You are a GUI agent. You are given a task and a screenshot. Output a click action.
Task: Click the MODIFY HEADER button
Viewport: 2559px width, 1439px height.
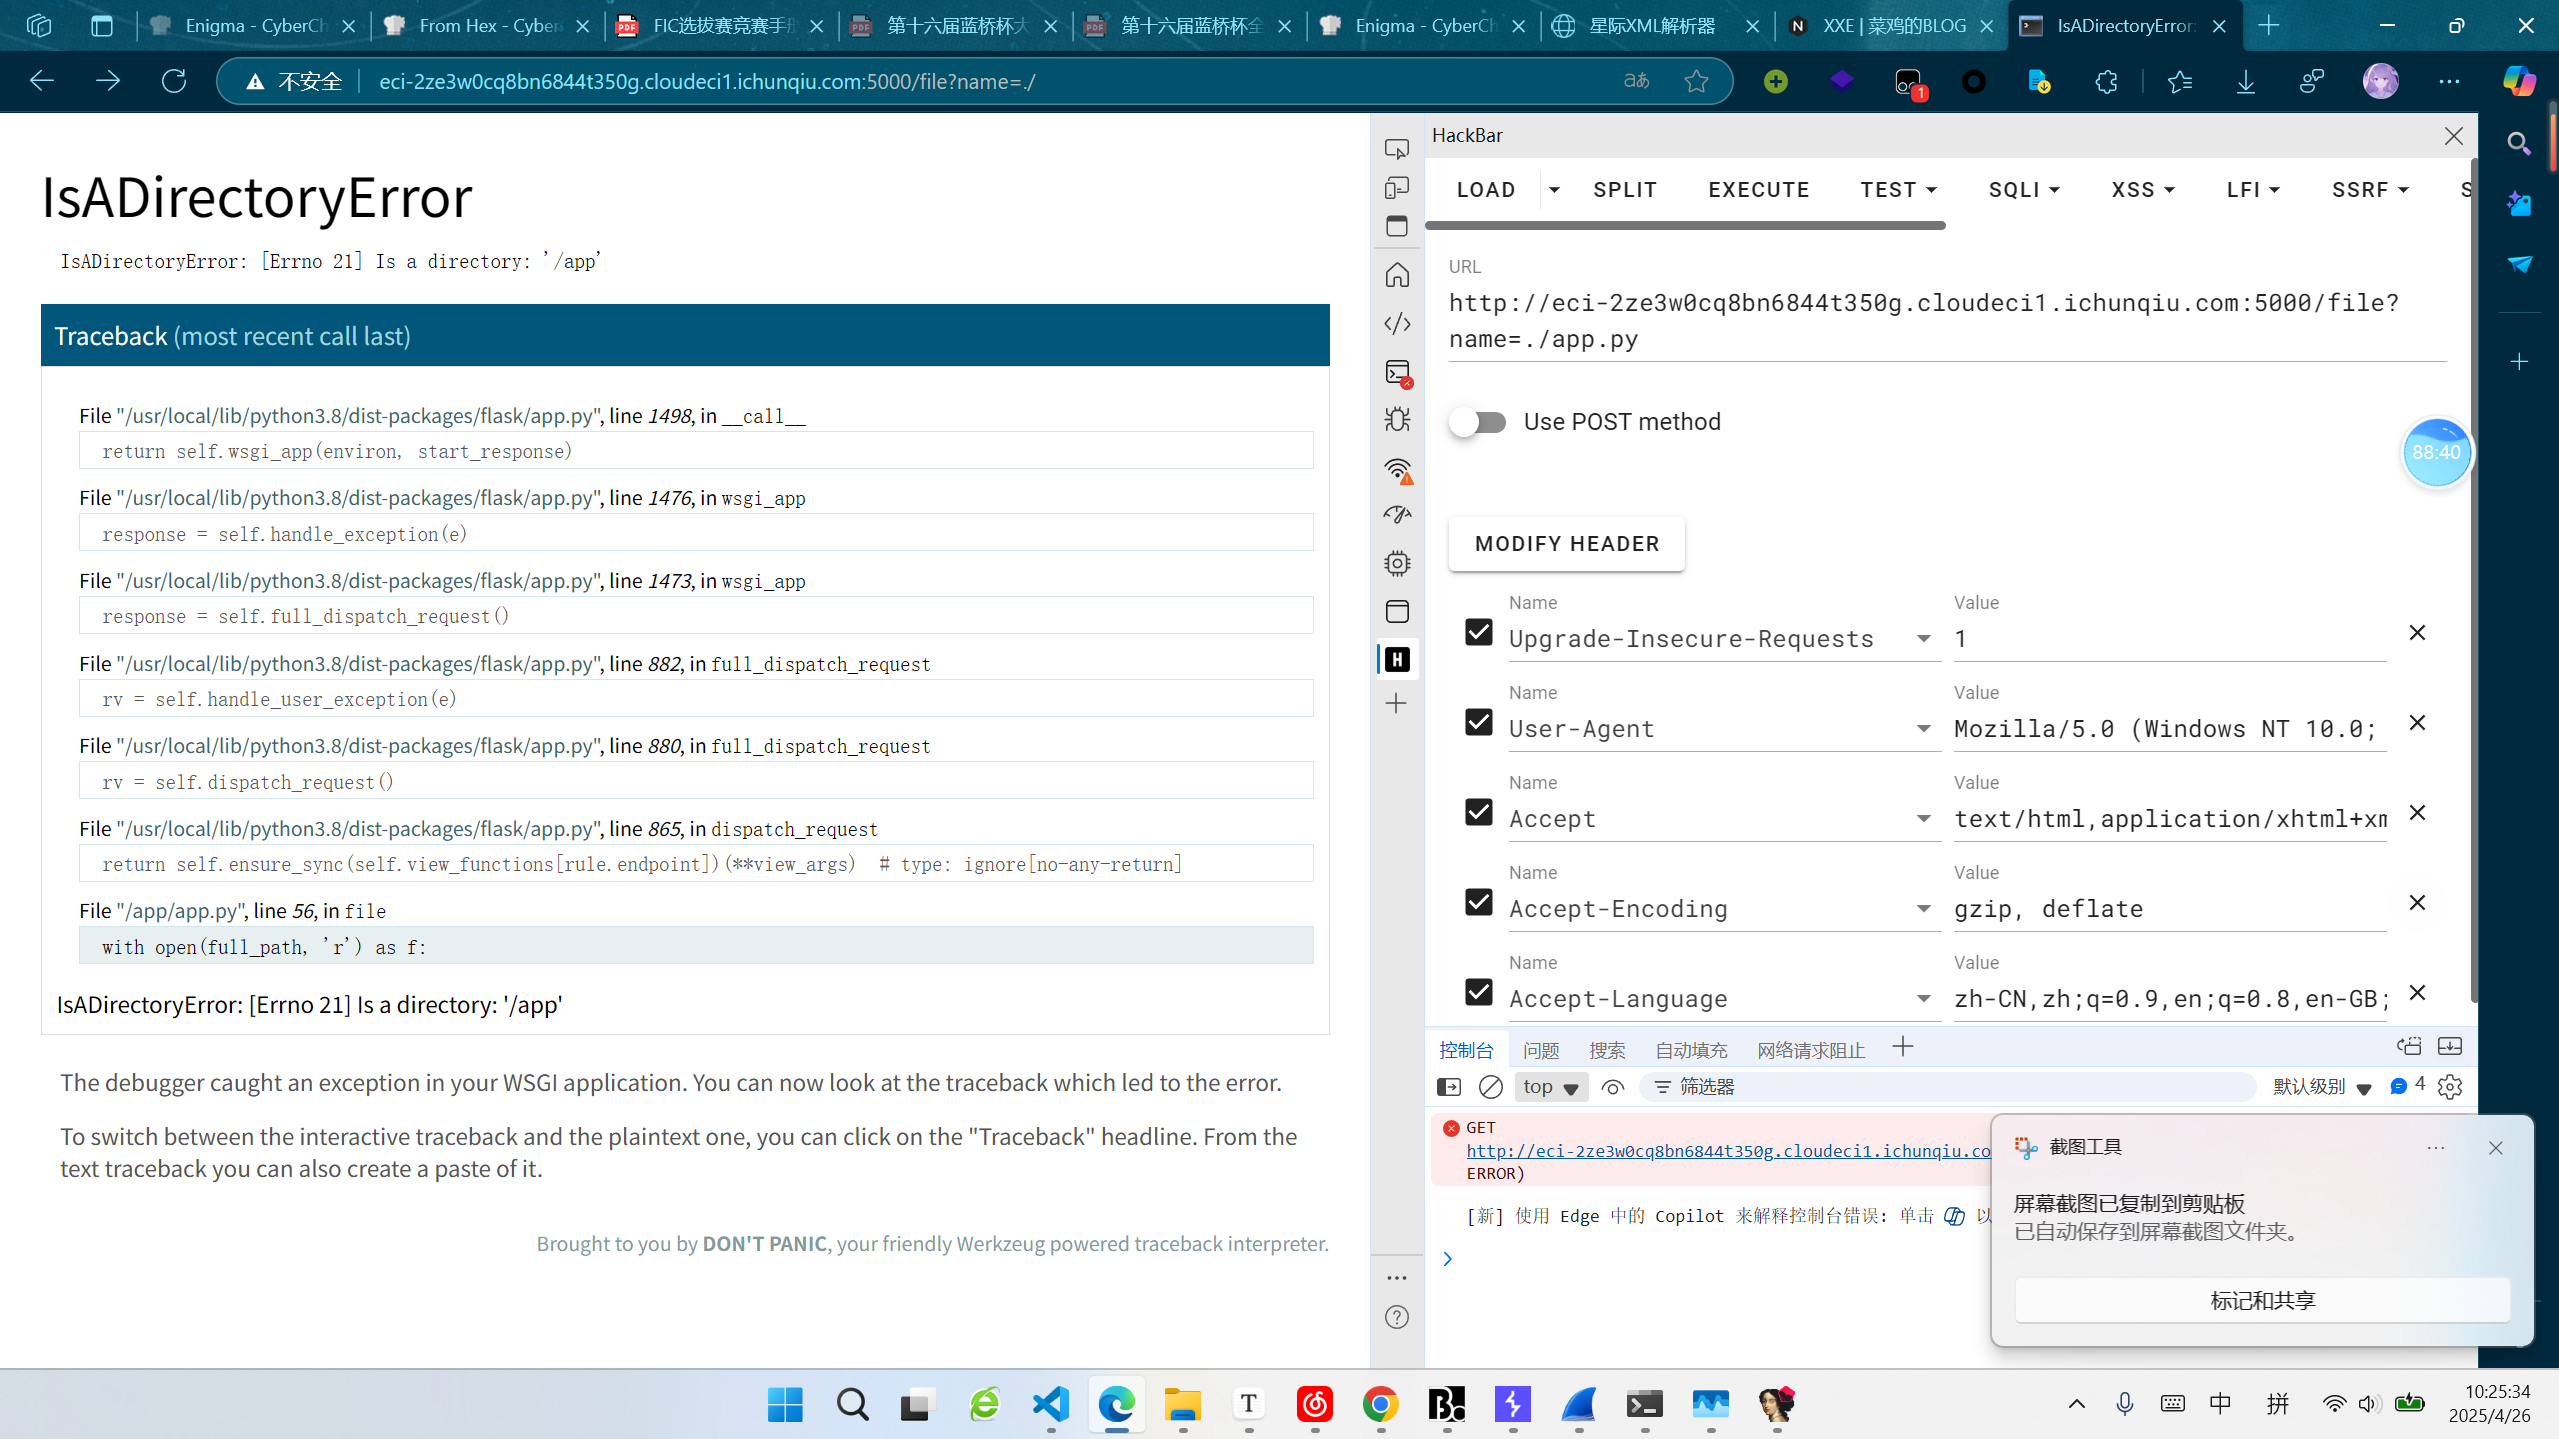click(x=1566, y=544)
